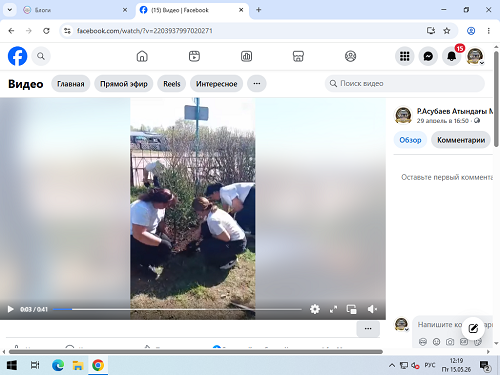Insert avatar sticker in comment
The image size is (500, 375).
point(423,342)
